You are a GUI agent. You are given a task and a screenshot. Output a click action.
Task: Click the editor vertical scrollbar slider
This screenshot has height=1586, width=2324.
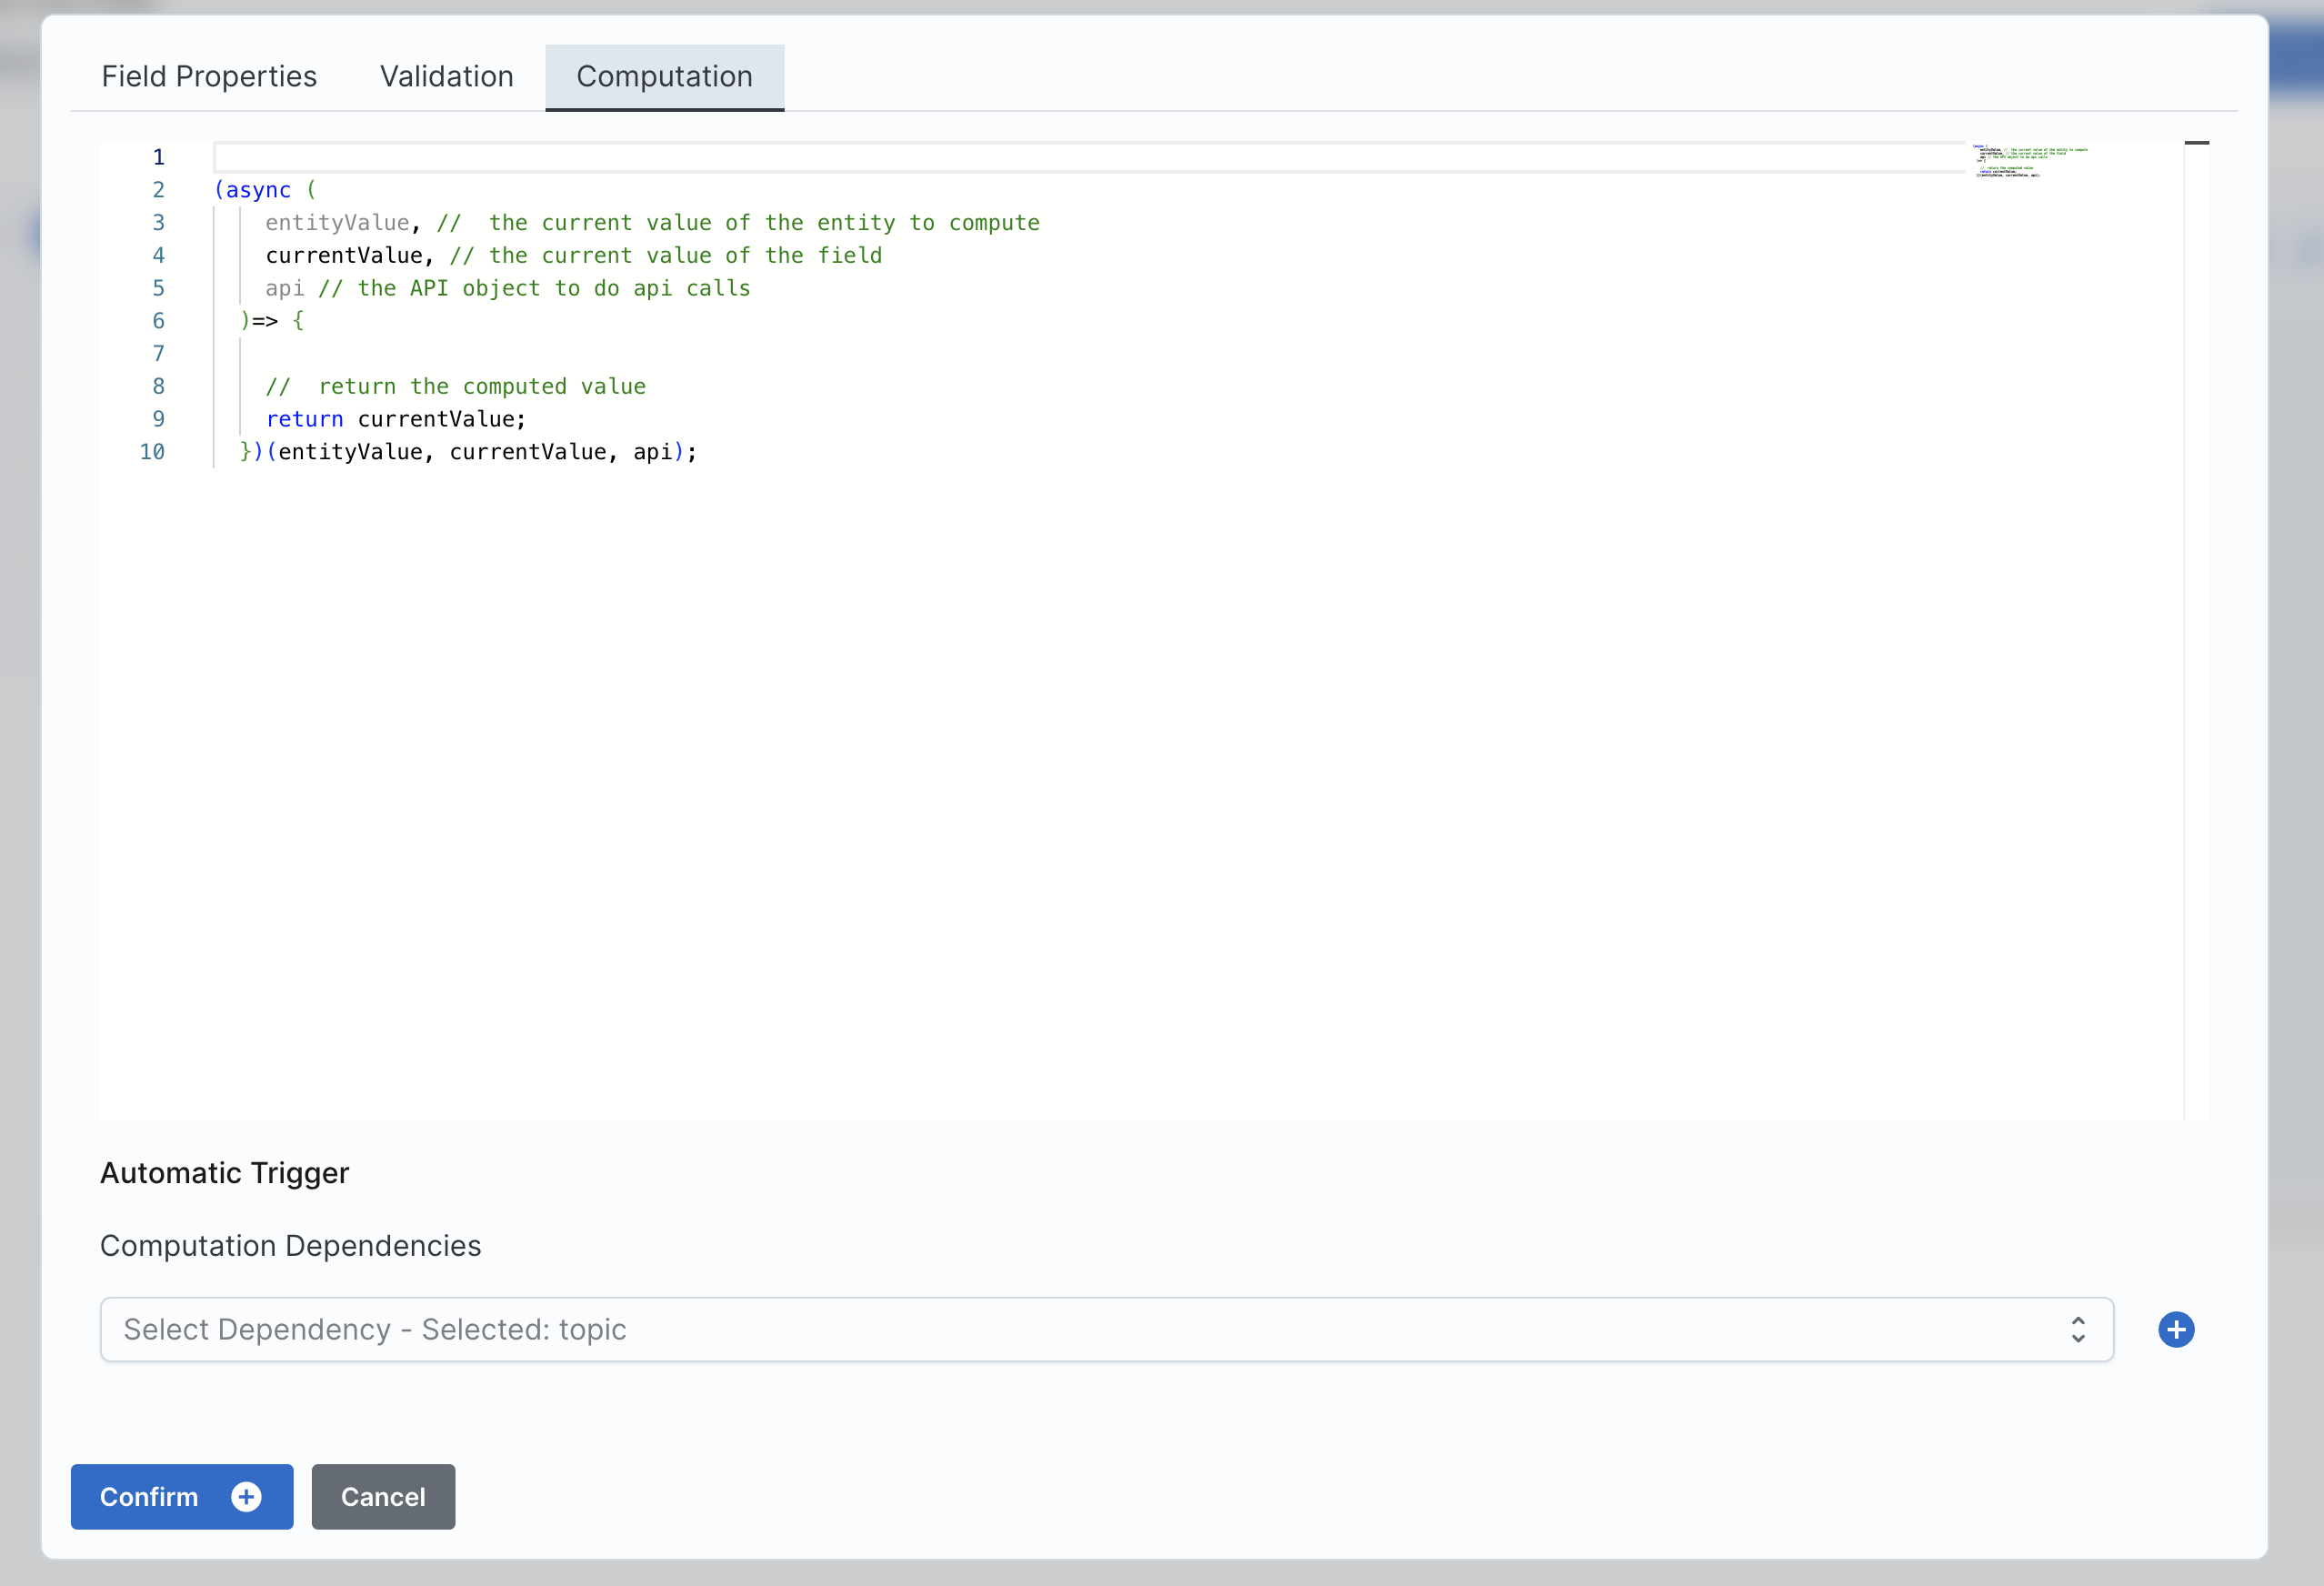2196,143
